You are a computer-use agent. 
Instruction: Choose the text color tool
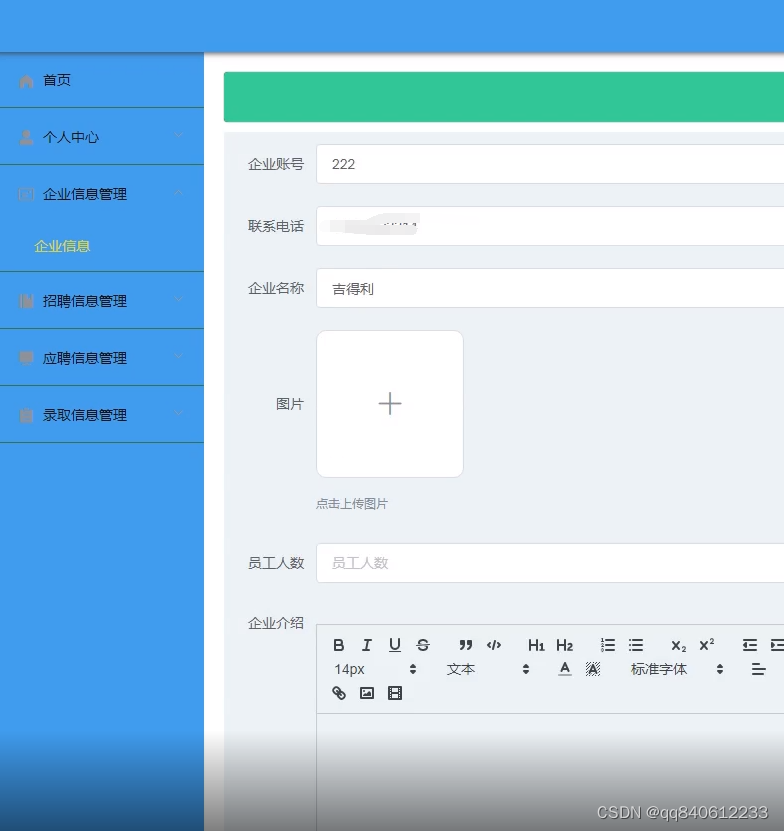pos(565,669)
